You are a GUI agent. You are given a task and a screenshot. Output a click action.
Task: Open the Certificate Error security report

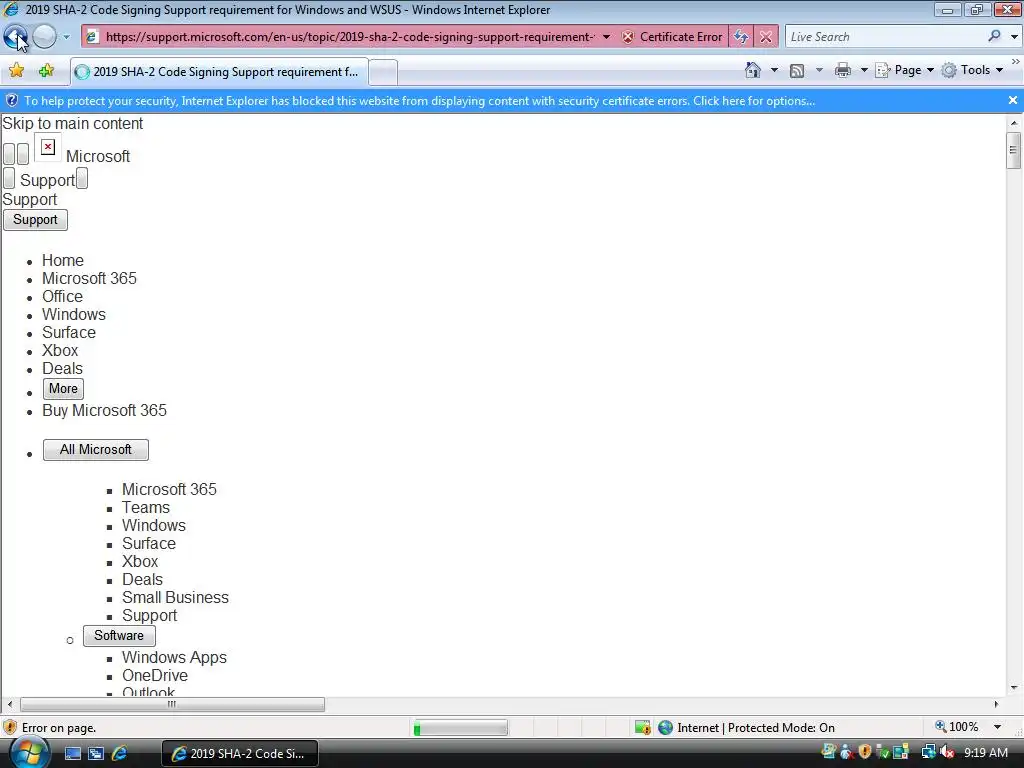pyautogui.click(x=673, y=37)
